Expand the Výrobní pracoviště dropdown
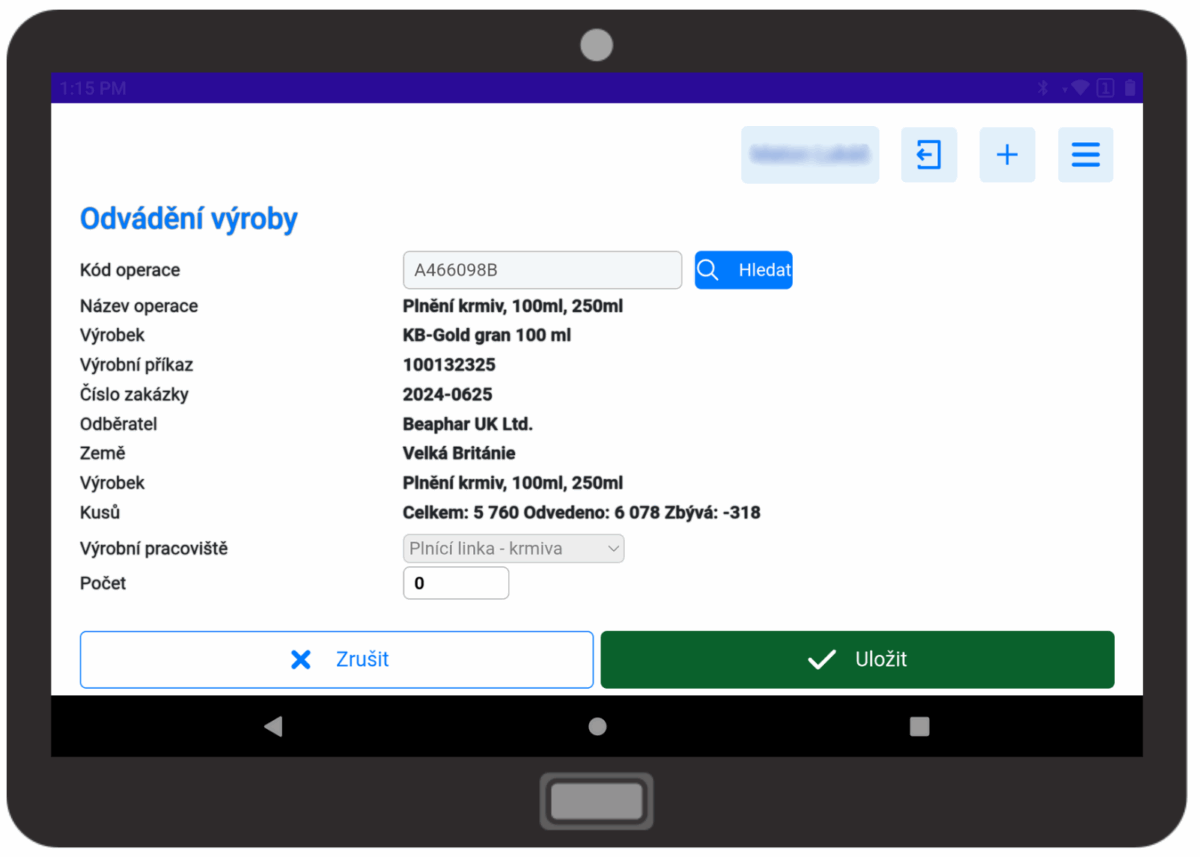 (x=514, y=549)
